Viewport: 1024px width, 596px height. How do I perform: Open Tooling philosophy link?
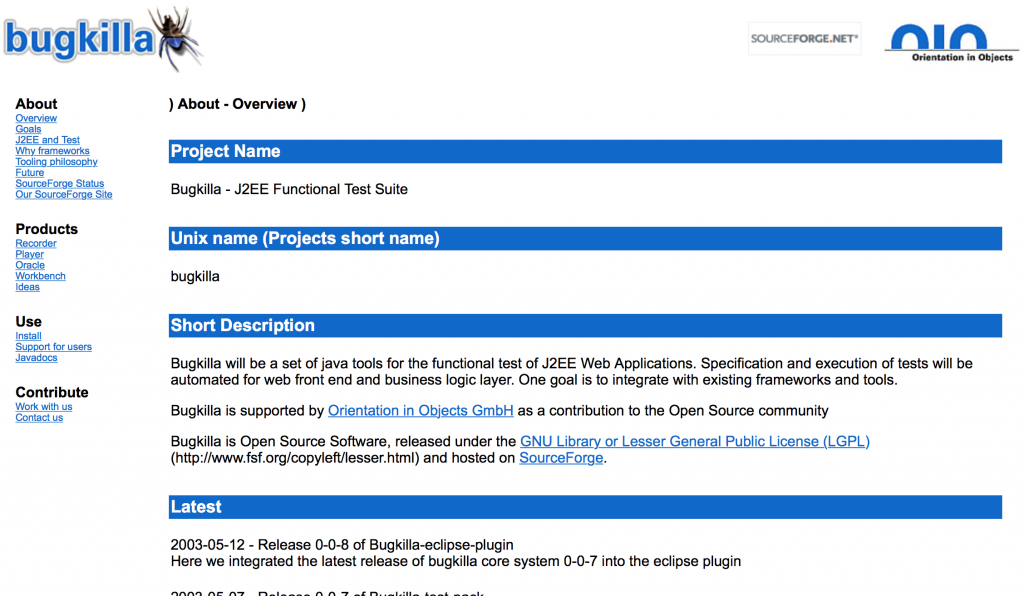click(x=56, y=162)
